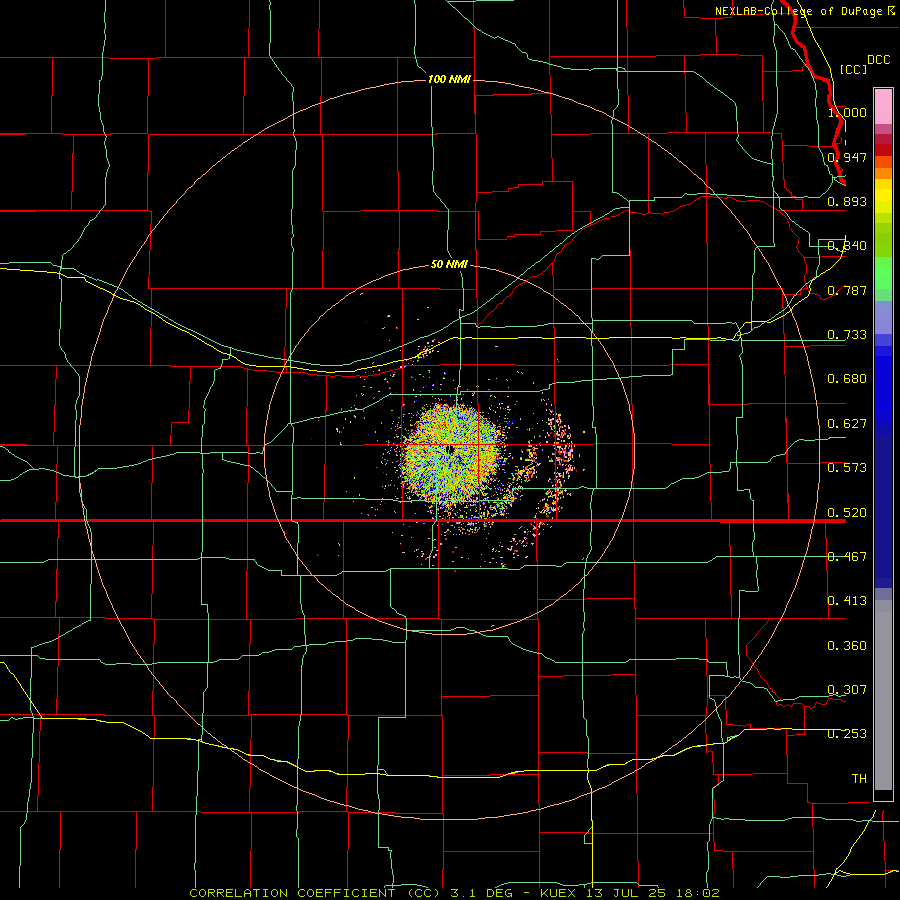
Task: Click the 0.467 legend value
Action: point(847,557)
